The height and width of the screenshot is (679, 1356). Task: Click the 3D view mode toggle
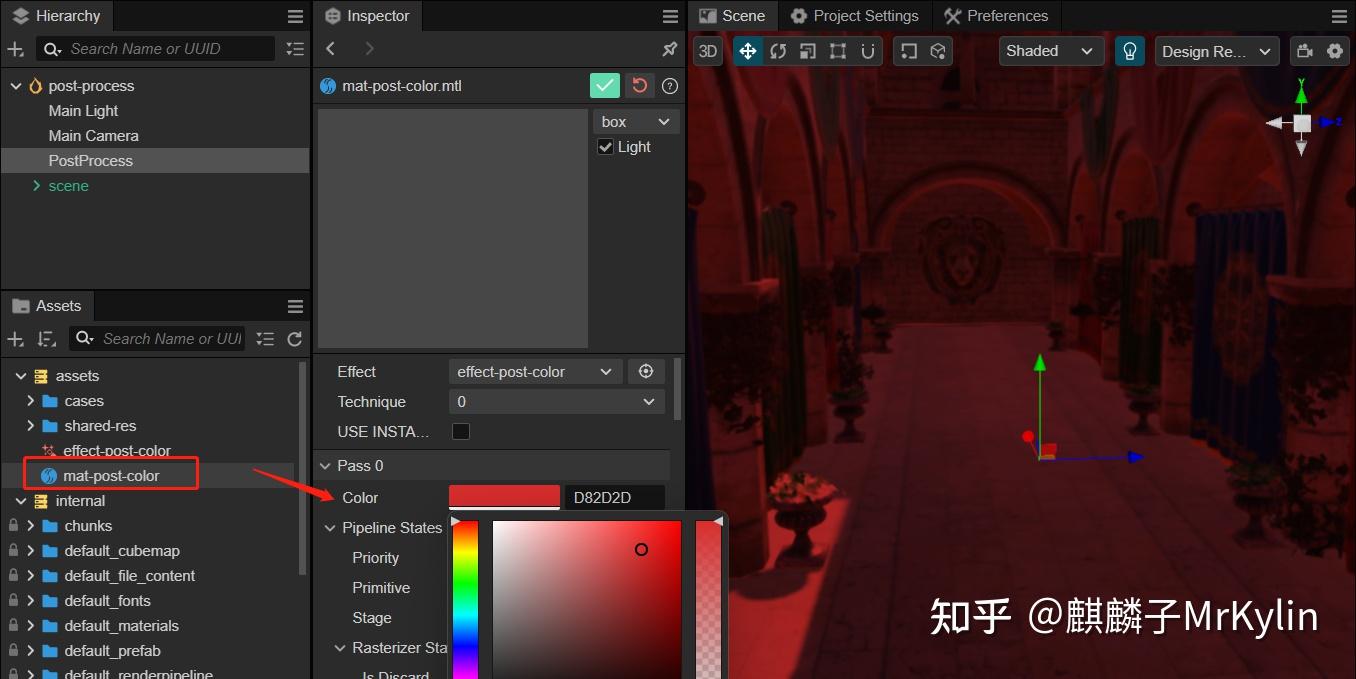(708, 51)
